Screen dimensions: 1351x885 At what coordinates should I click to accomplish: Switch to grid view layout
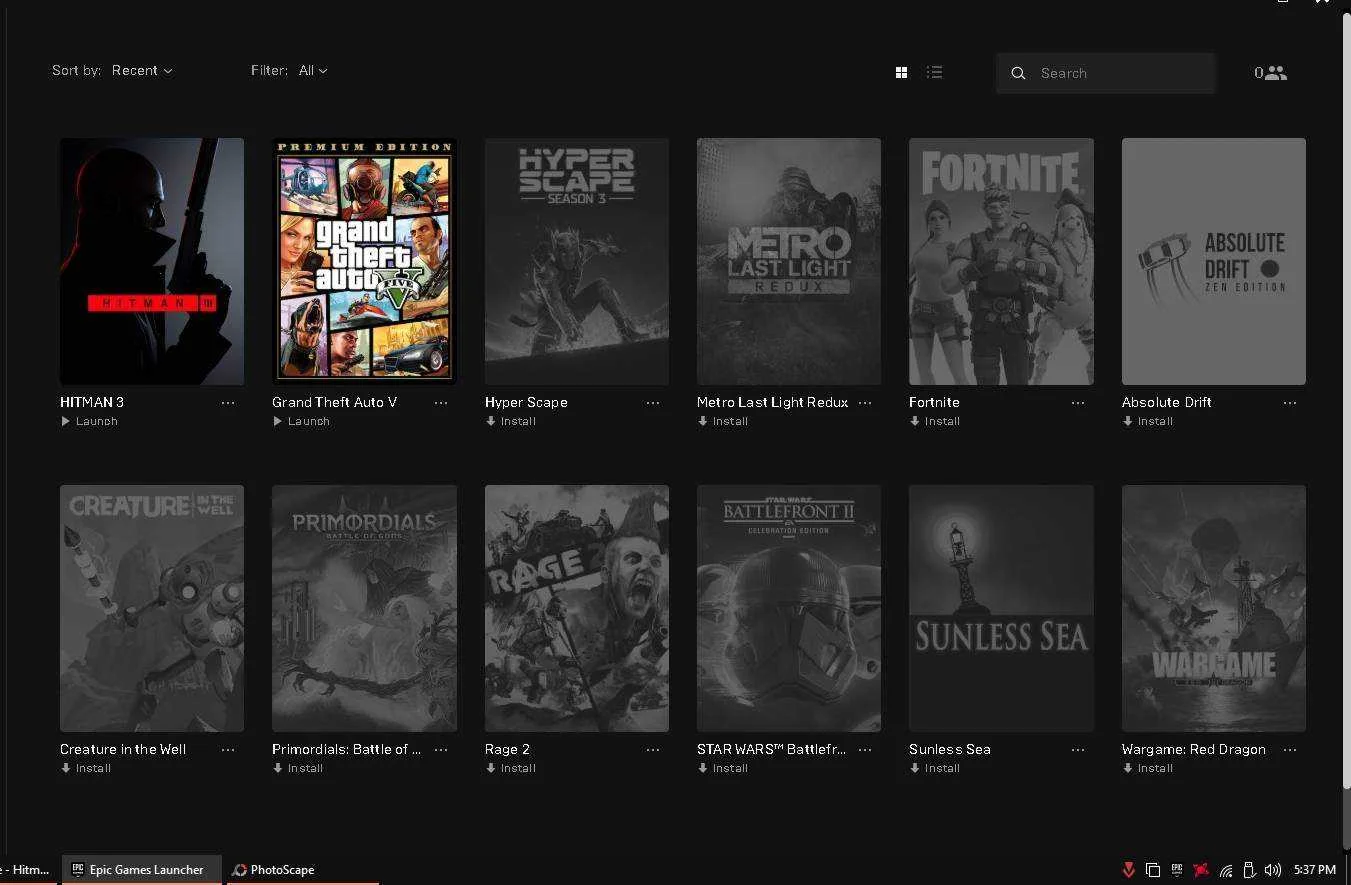pos(901,72)
